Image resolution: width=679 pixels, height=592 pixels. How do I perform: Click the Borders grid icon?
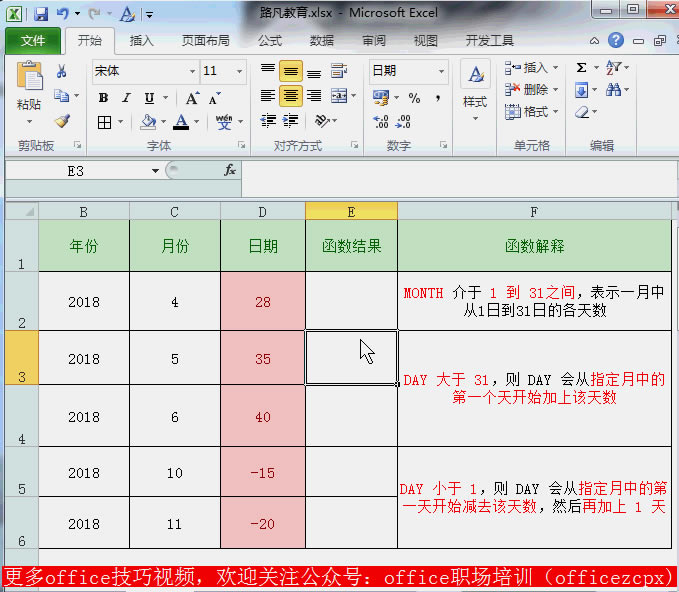pyautogui.click(x=104, y=123)
